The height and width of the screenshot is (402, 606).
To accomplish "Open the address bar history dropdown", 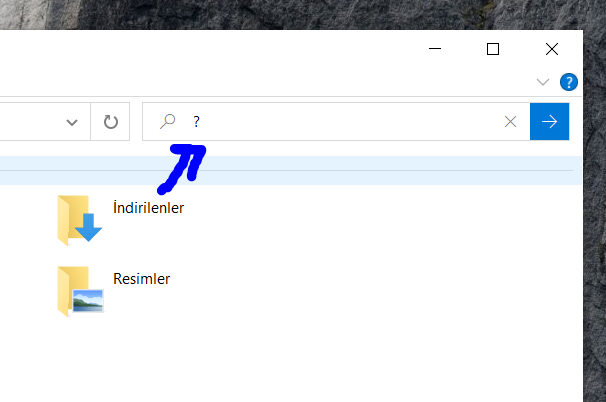I will coord(72,123).
